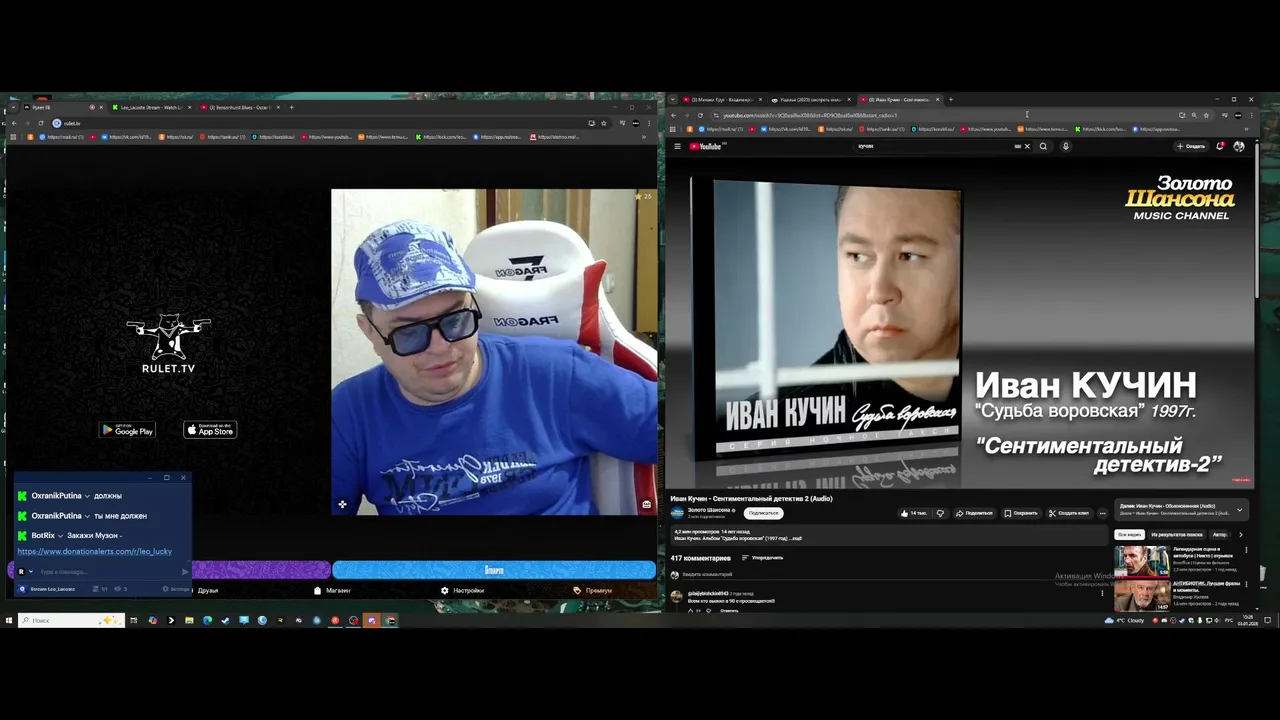Image resolution: width=1280 pixels, height=720 pixels.
Task: Run YouTube search with magnifier button
Action: coord(1043,146)
